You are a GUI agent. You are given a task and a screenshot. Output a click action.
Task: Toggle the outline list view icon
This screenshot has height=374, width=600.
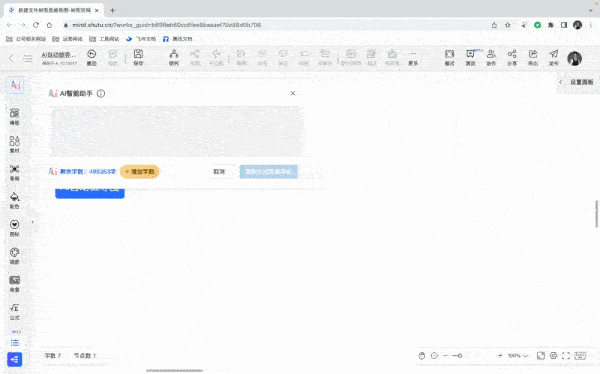point(15,342)
